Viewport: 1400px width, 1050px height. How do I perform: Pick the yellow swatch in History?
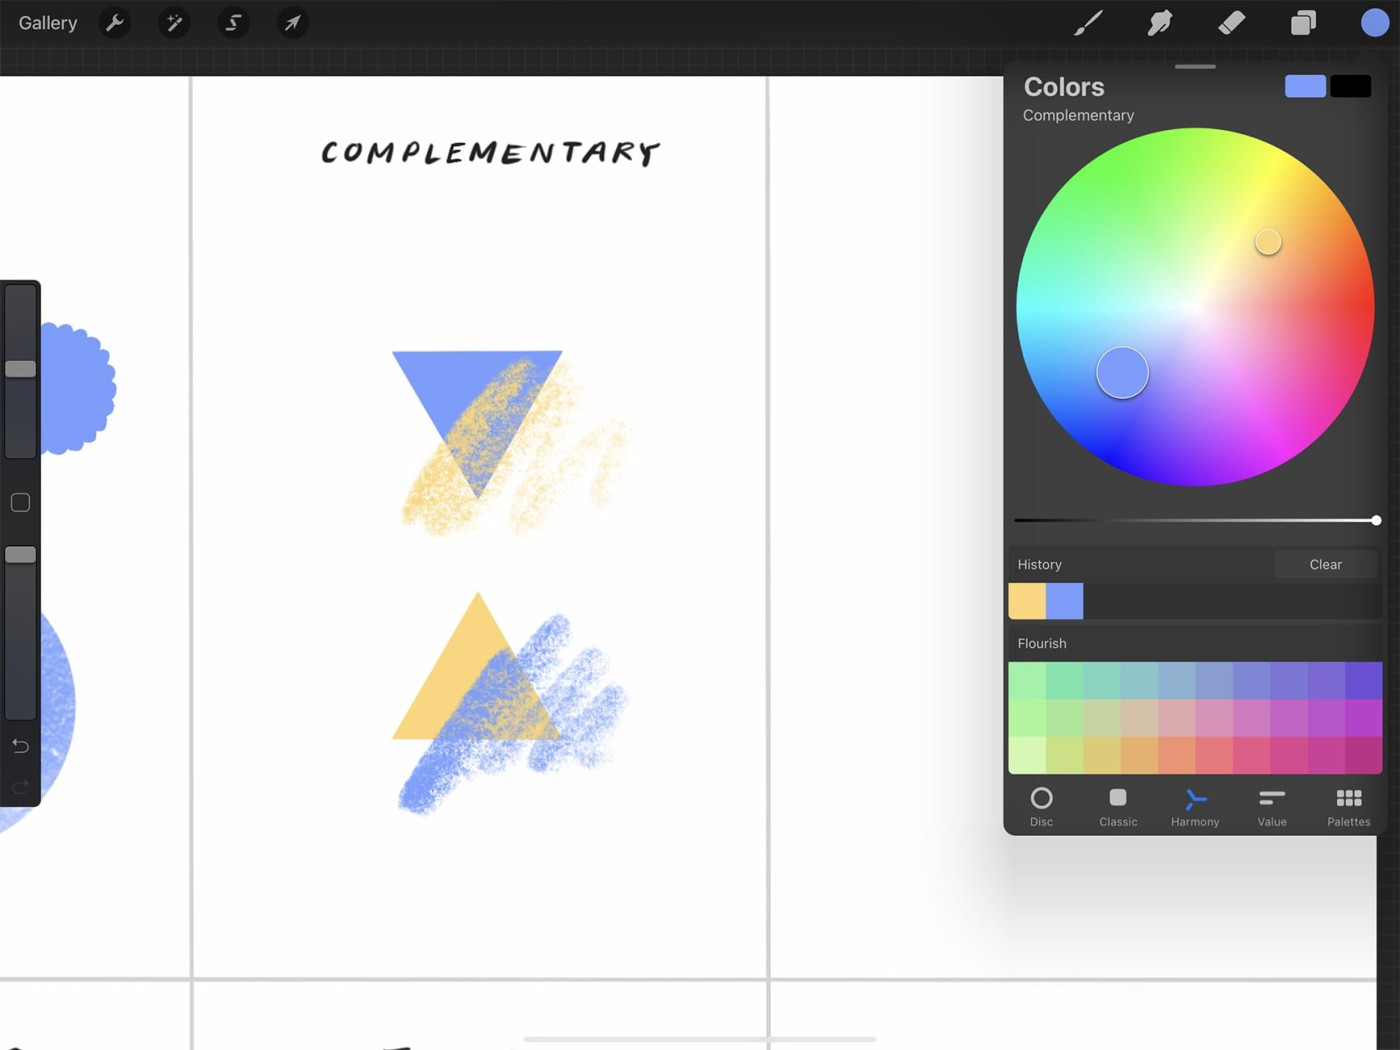[1027, 602]
